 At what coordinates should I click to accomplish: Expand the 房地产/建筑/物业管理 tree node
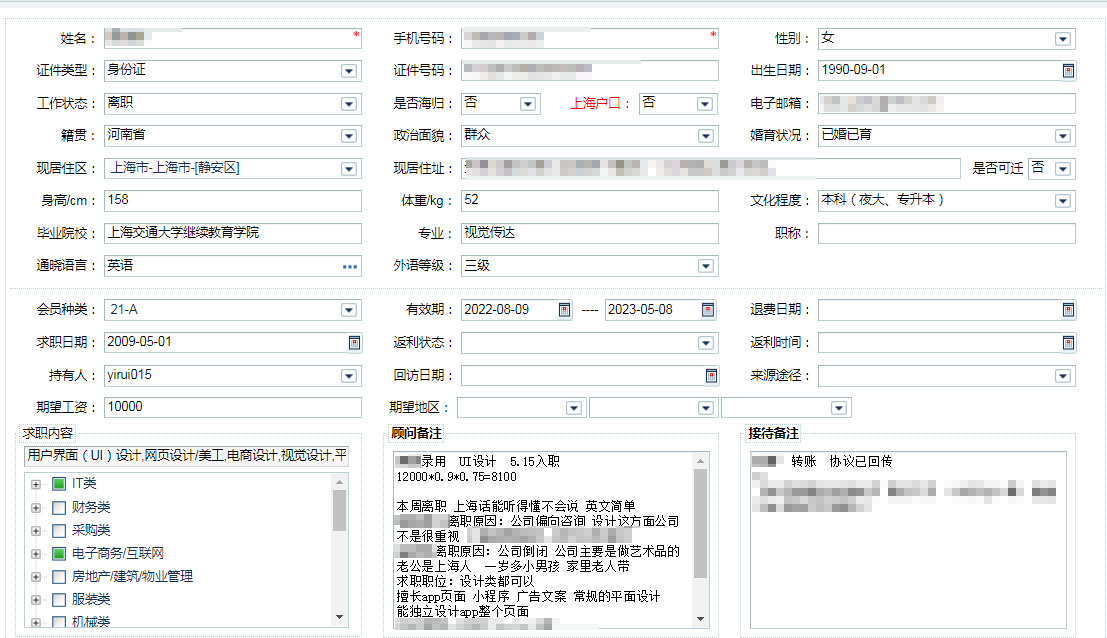coord(35,577)
